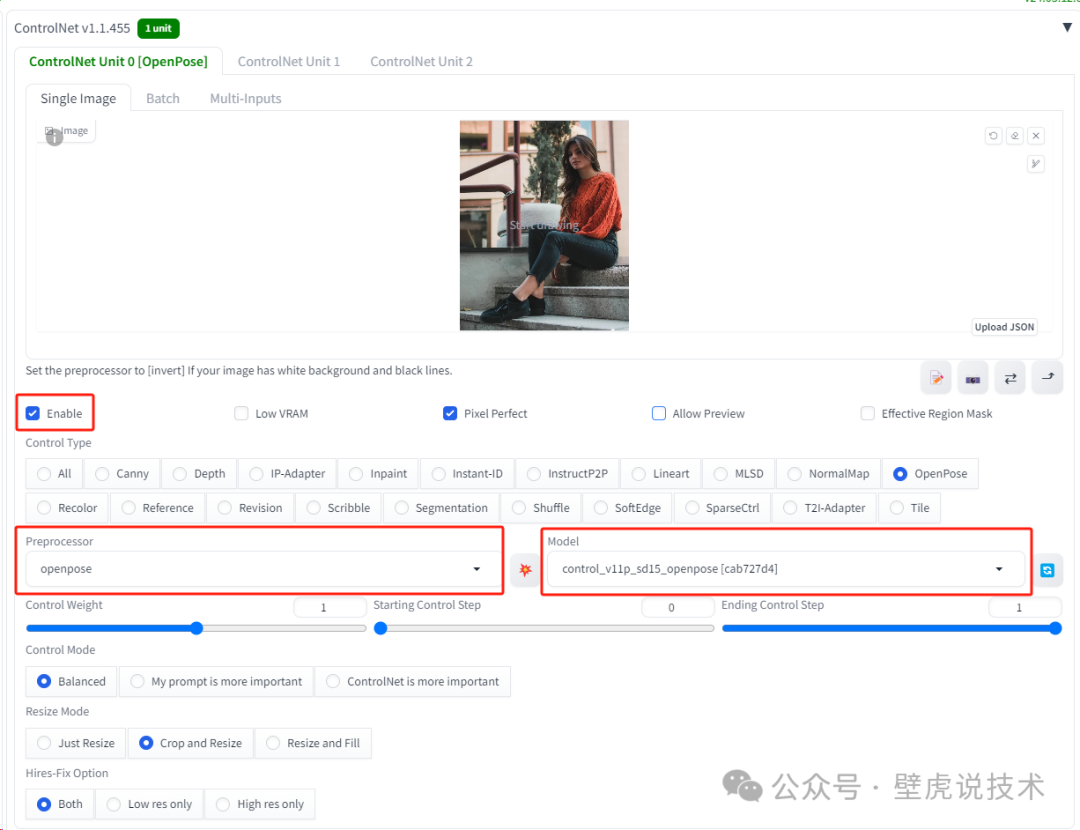1080x830 pixels.
Task: Select the OpenPose control type
Action: click(930, 474)
